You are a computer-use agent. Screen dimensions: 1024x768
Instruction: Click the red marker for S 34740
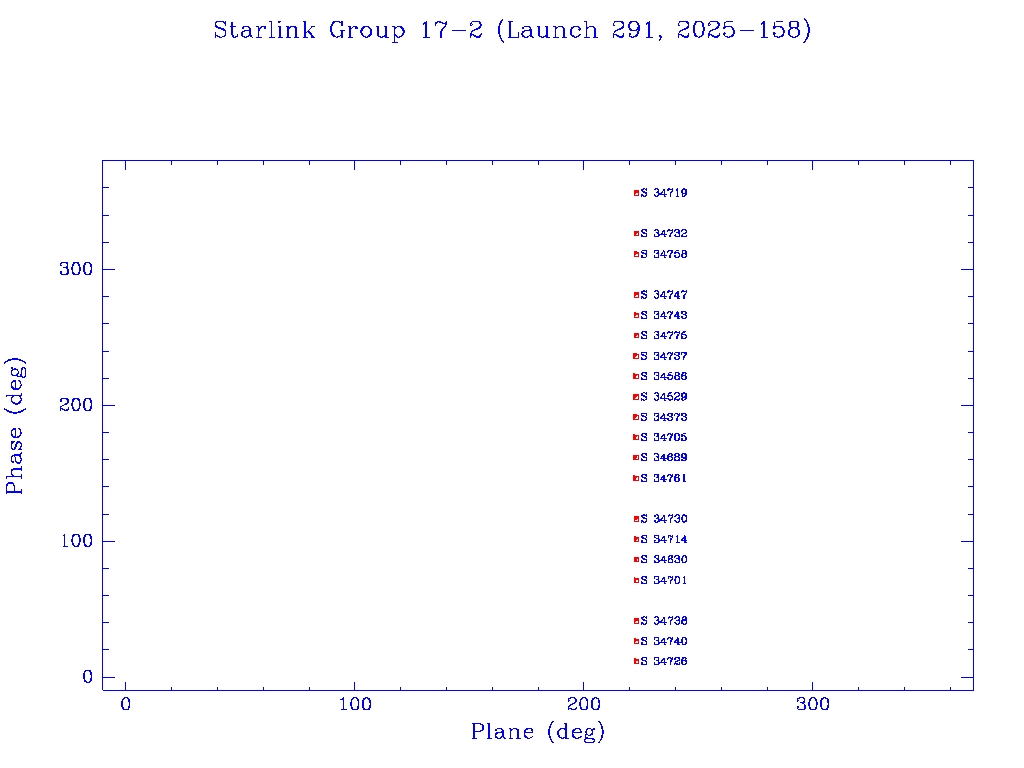pyautogui.click(x=636, y=641)
